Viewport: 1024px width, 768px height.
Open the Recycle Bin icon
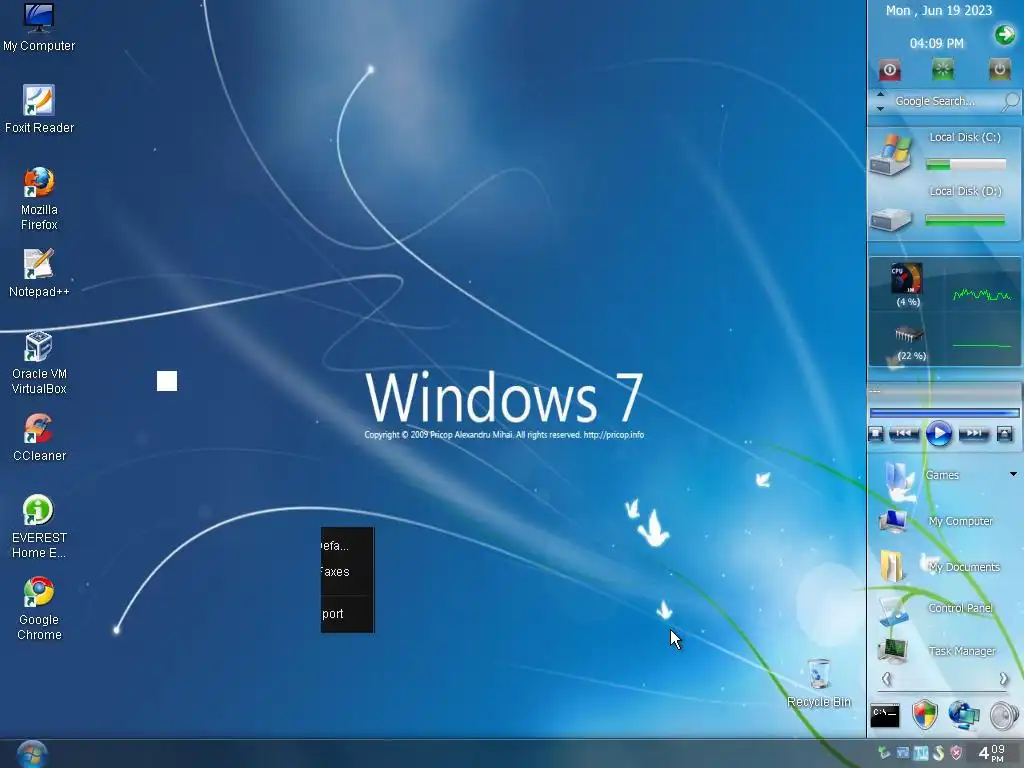point(819,683)
